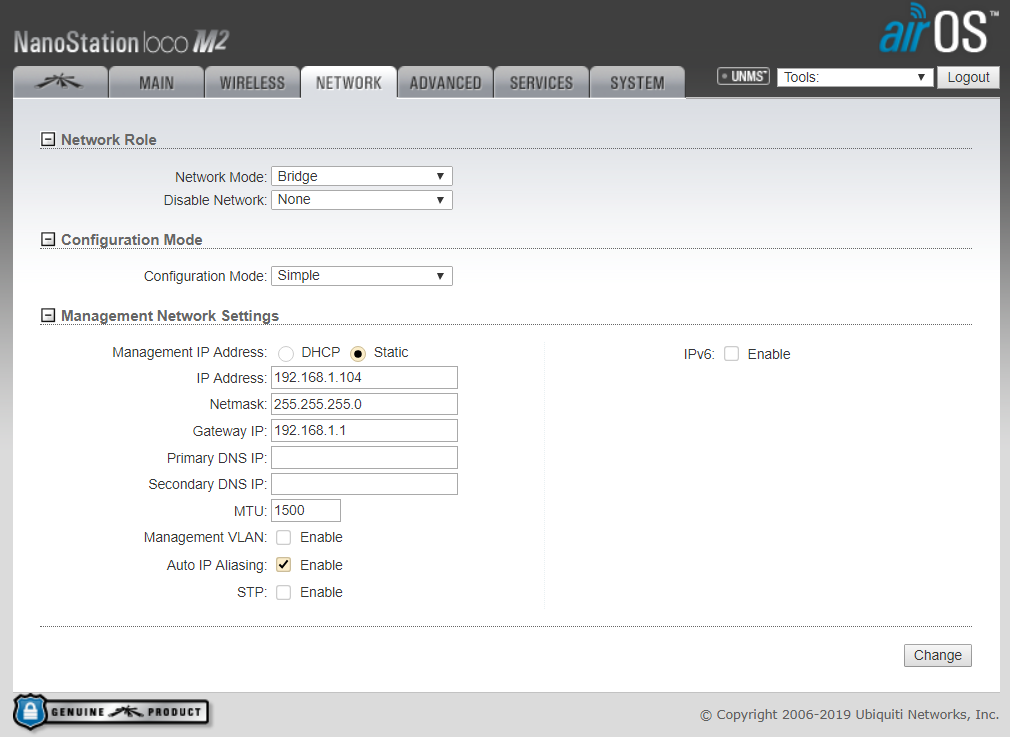Viewport: 1010px width, 737px height.
Task: Uncheck the Auto IP Aliasing checkbox
Action: coord(283,565)
